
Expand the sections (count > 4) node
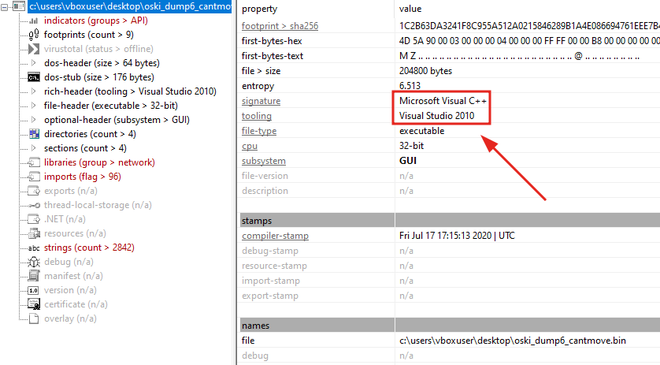(x=33, y=148)
